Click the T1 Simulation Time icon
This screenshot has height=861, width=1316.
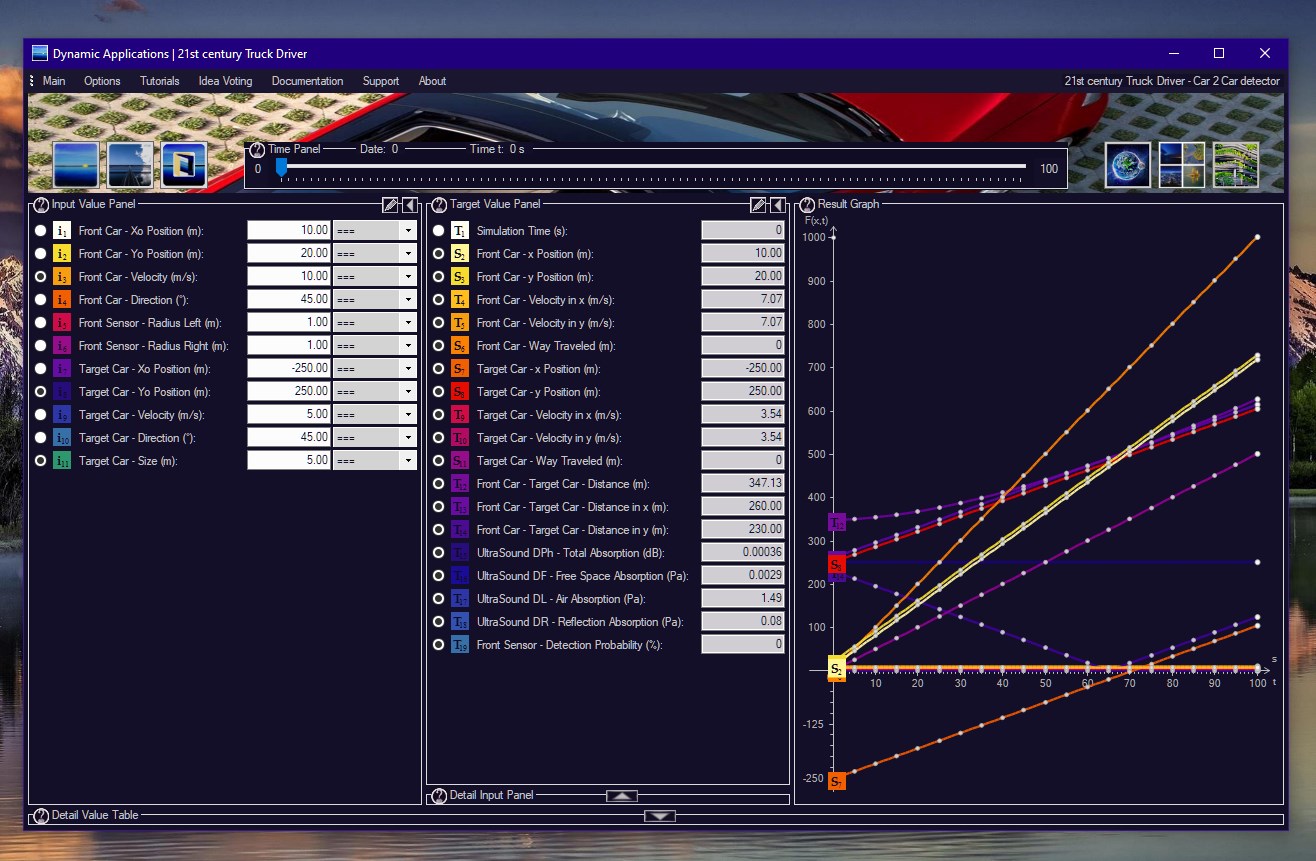(460, 230)
